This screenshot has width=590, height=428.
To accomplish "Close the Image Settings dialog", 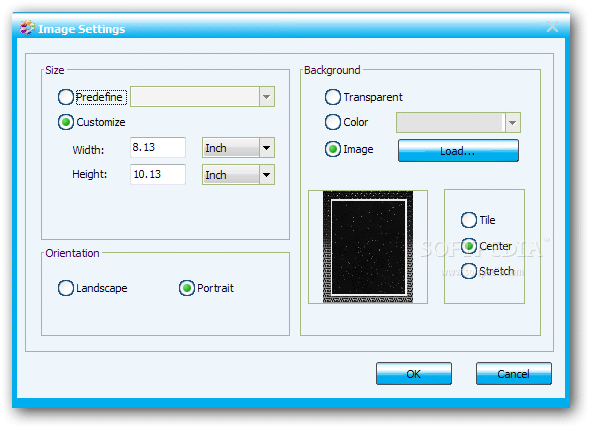I will coord(552,27).
